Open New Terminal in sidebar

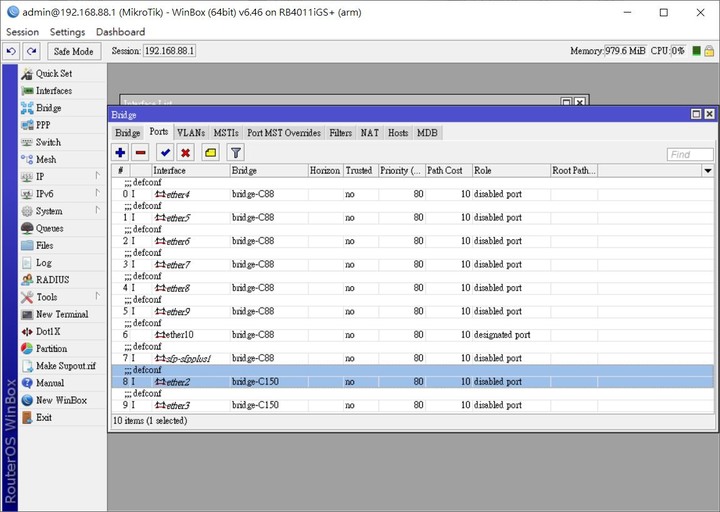point(62,314)
